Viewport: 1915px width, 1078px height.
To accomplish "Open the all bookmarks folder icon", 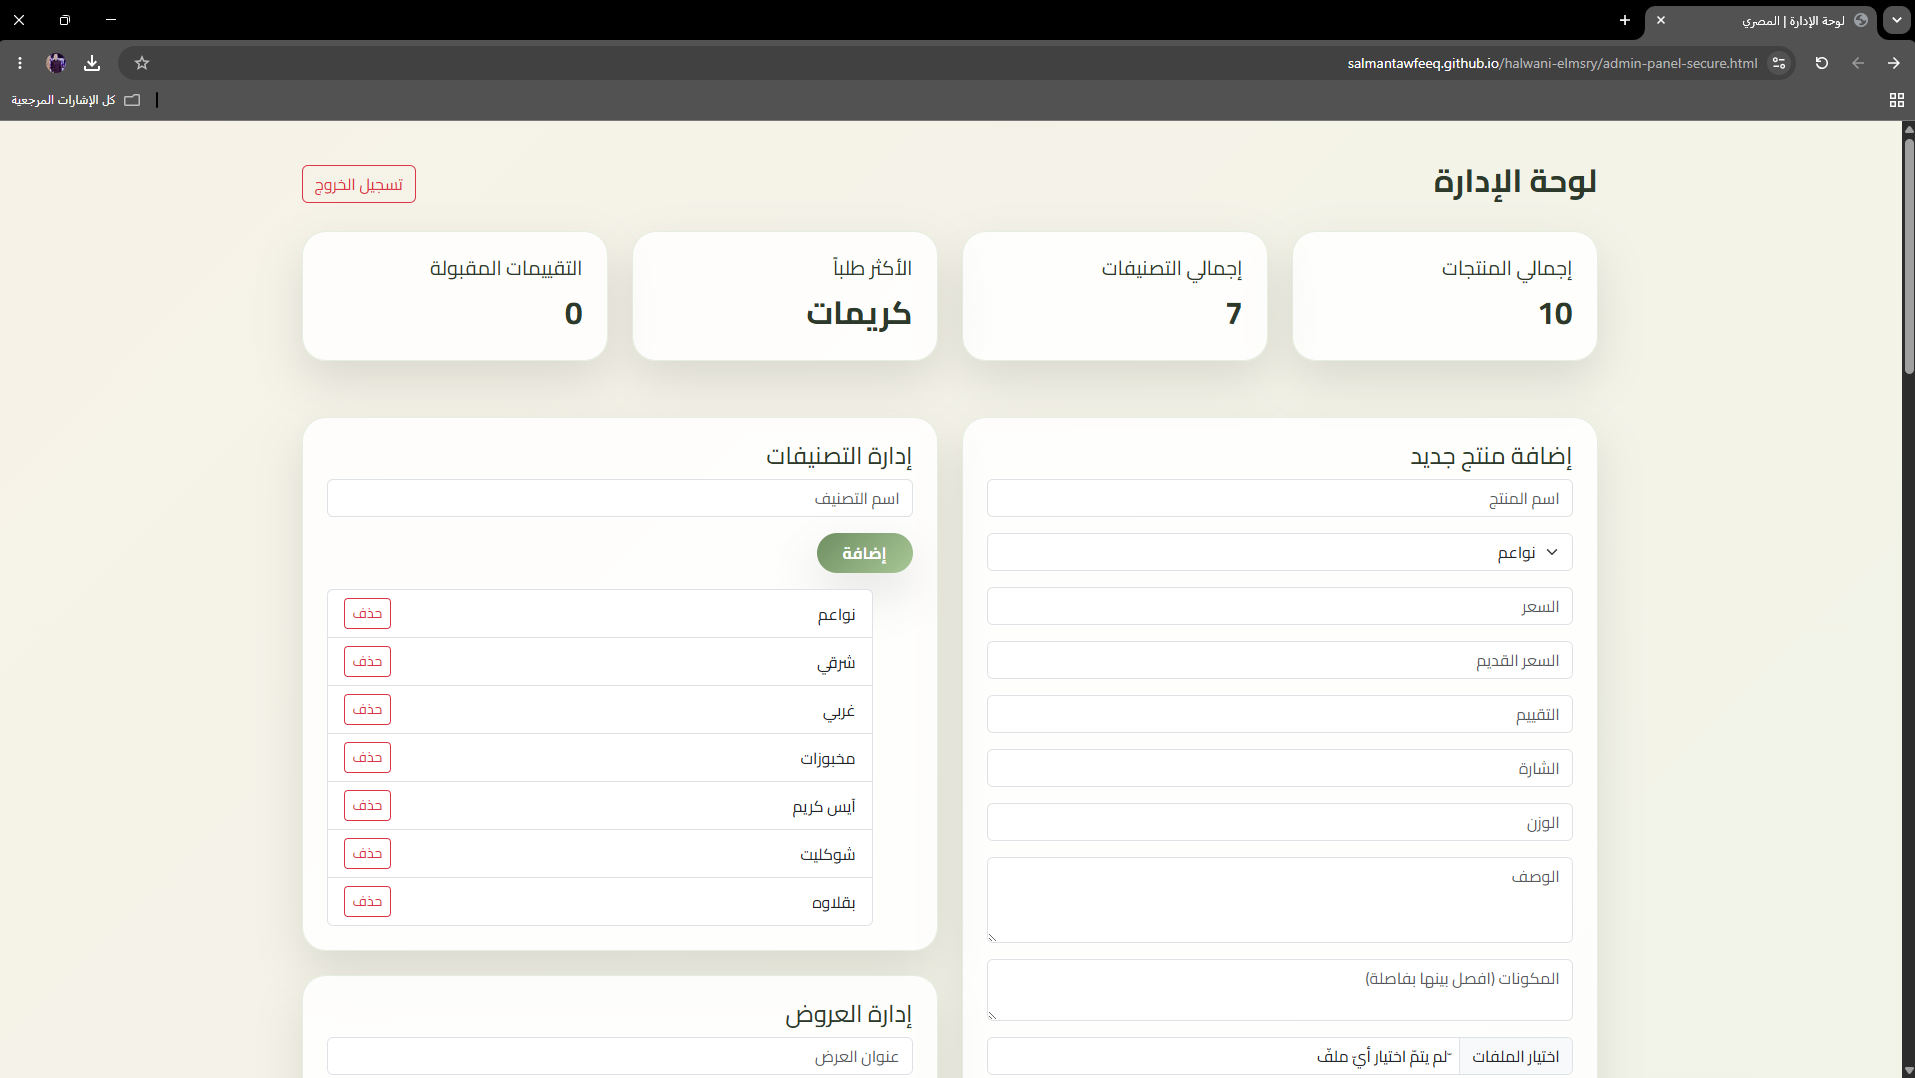I will click(x=132, y=100).
